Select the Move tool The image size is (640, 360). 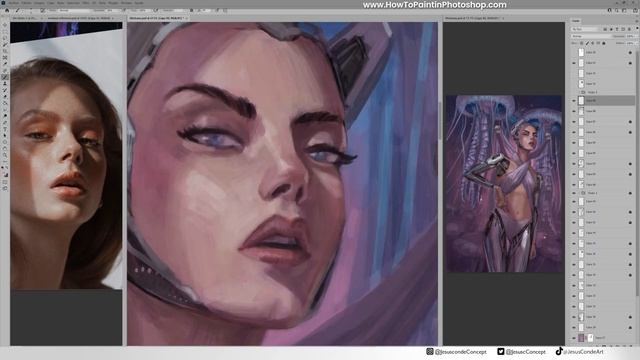click(5, 25)
